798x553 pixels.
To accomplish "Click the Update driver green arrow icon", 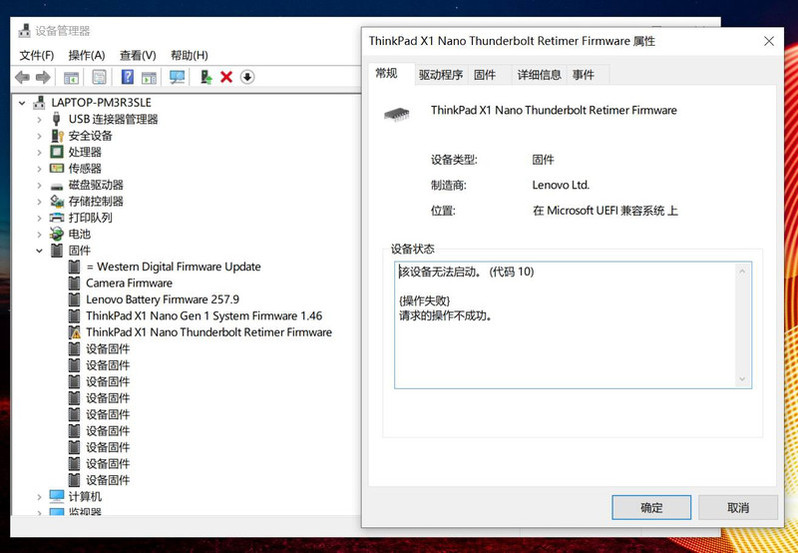I will point(206,77).
